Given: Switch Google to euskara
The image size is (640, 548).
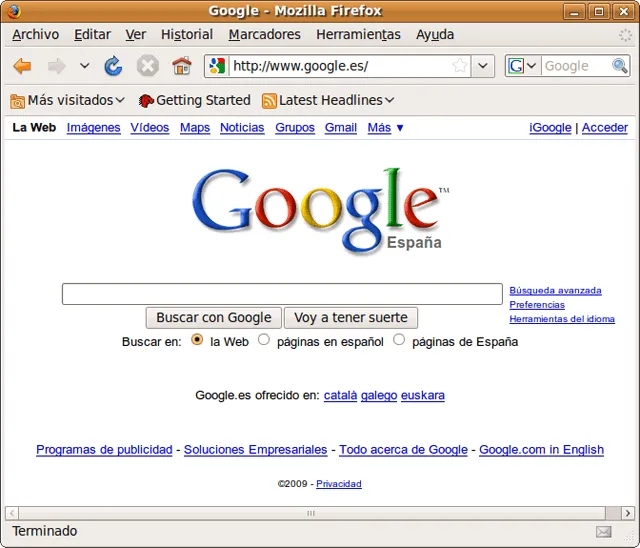Looking at the screenshot, I should click(423, 395).
